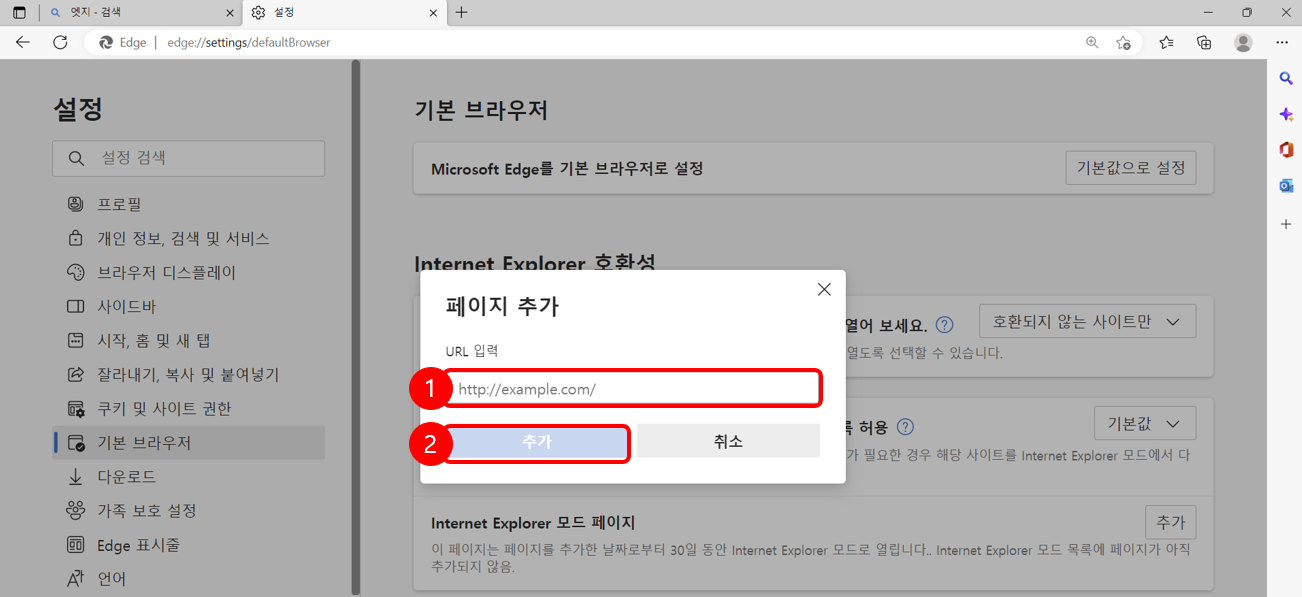Click the sidebar search icon
The height and width of the screenshot is (597, 1302).
(x=1286, y=78)
